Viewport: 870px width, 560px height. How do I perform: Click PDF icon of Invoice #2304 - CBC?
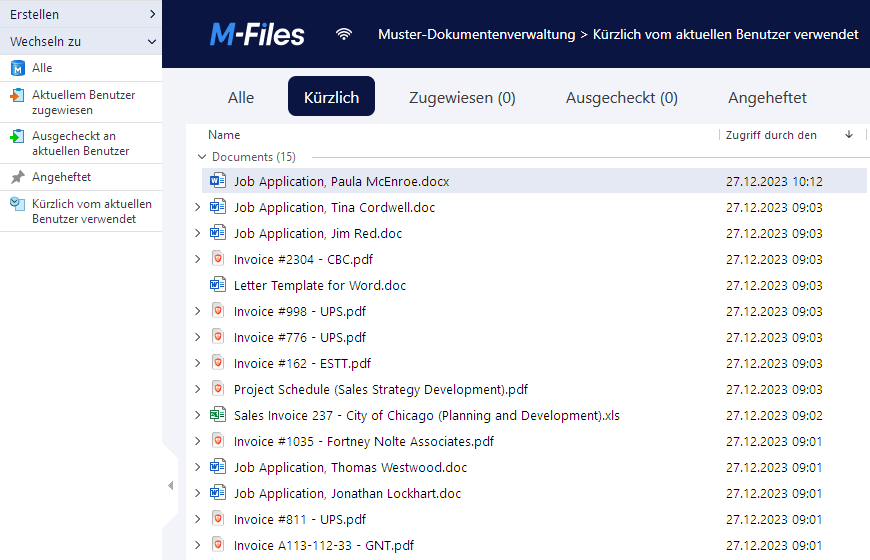[x=218, y=259]
